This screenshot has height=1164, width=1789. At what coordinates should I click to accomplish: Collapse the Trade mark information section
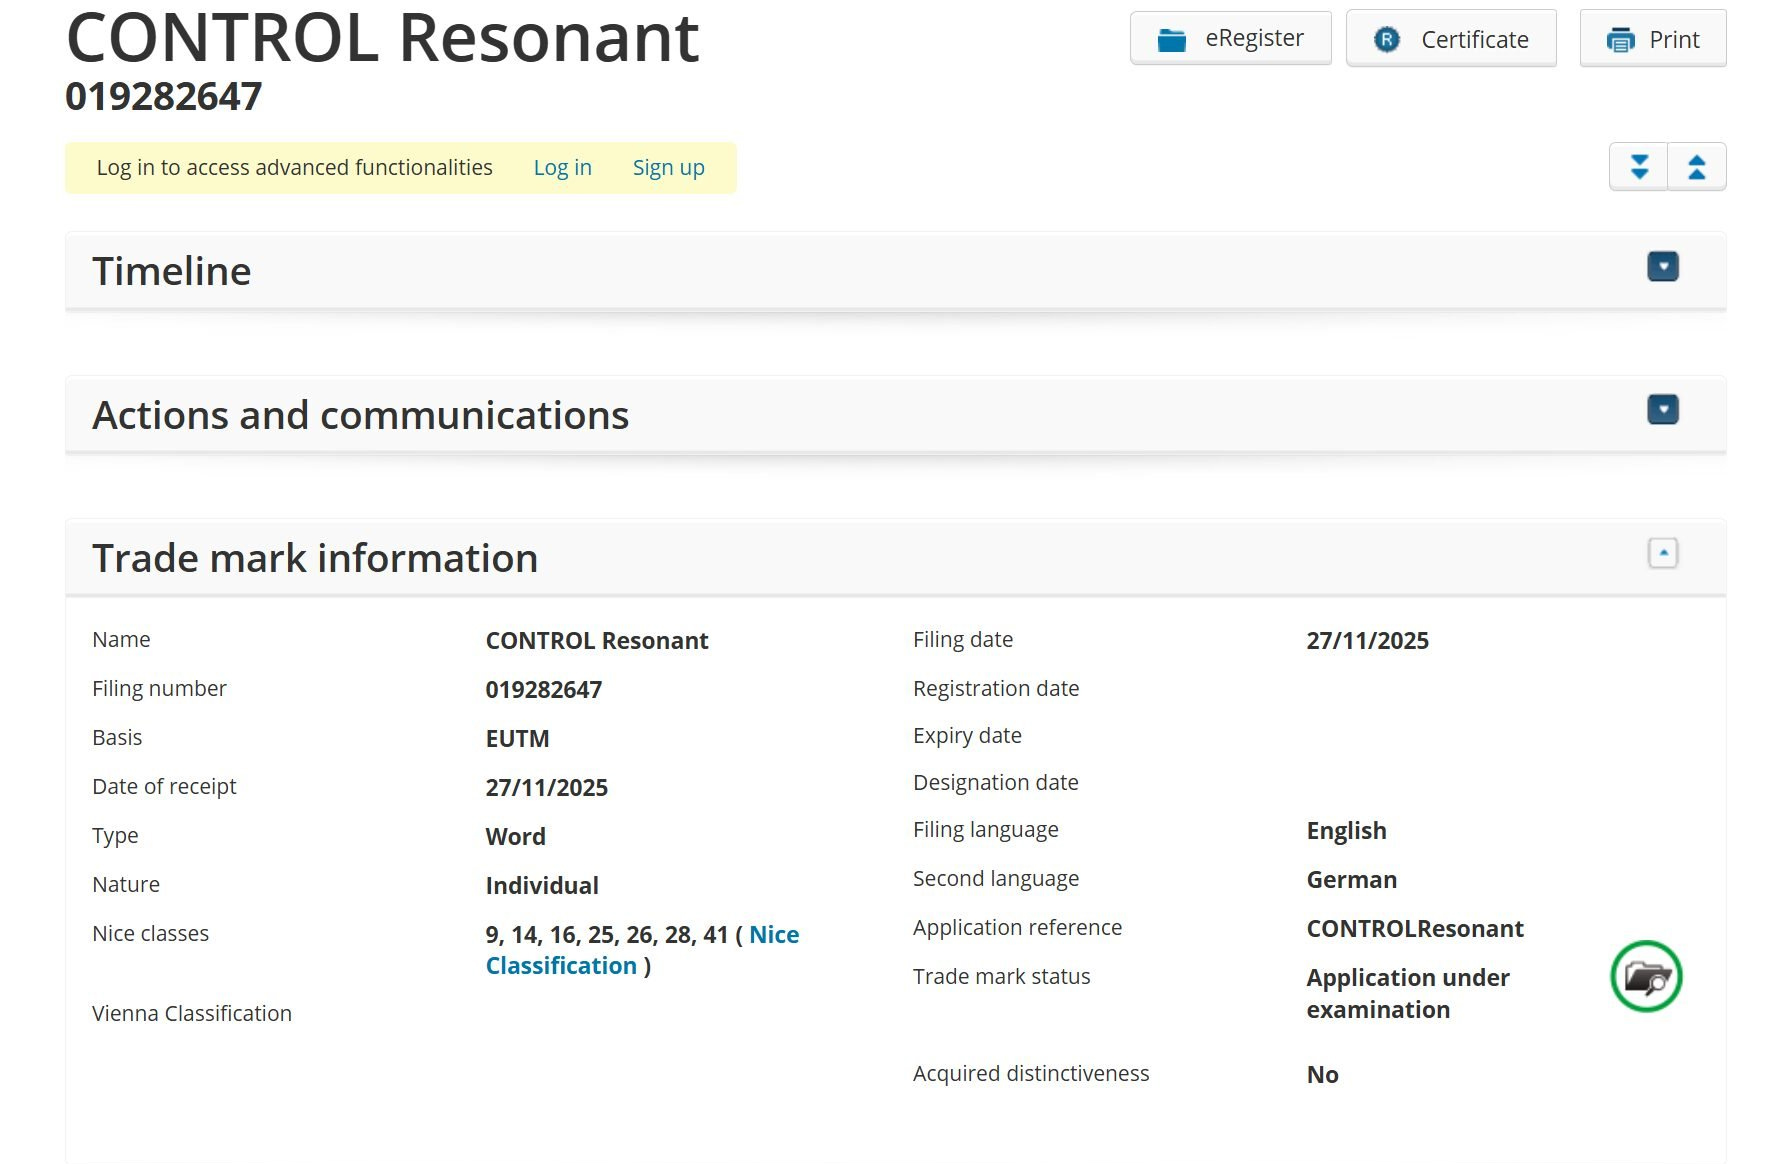(1662, 553)
